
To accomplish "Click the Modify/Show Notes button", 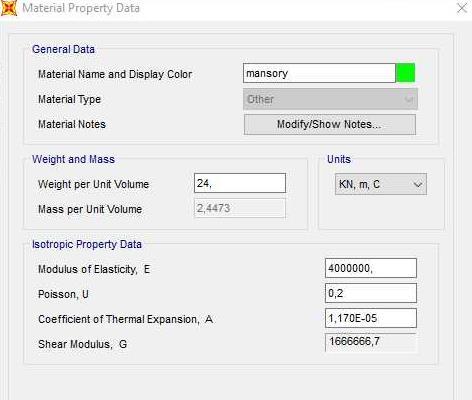I will (330, 124).
